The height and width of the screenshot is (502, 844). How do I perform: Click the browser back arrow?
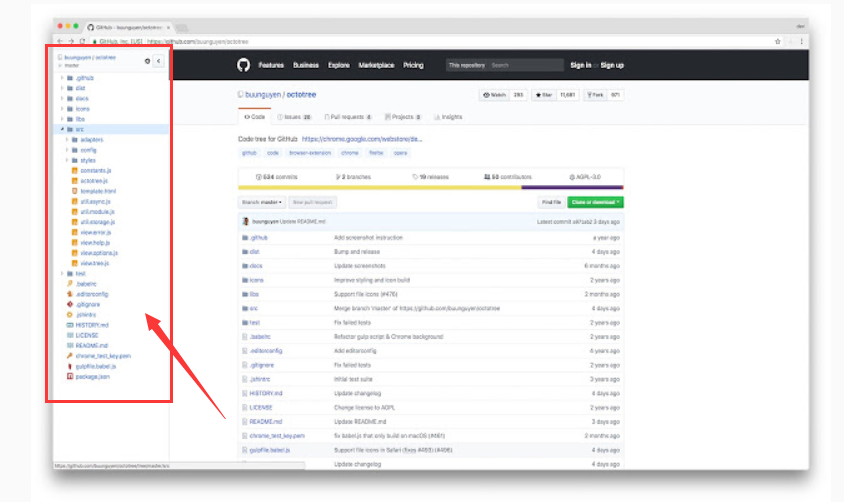pyautogui.click(x=60, y=41)
